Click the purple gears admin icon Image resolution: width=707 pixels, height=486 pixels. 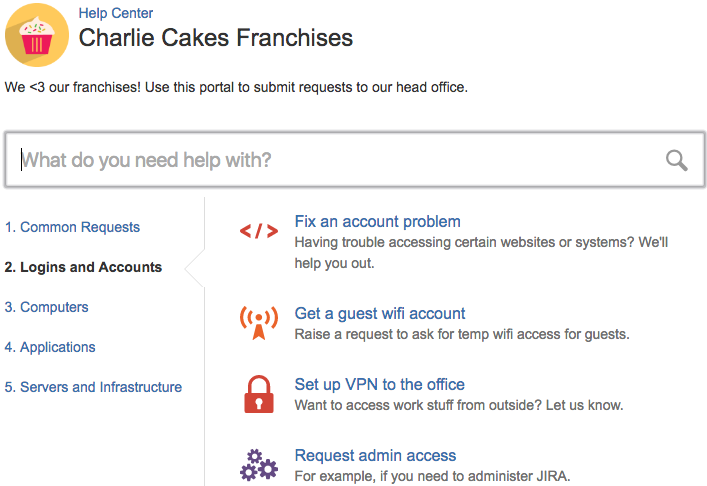[259, 465]
